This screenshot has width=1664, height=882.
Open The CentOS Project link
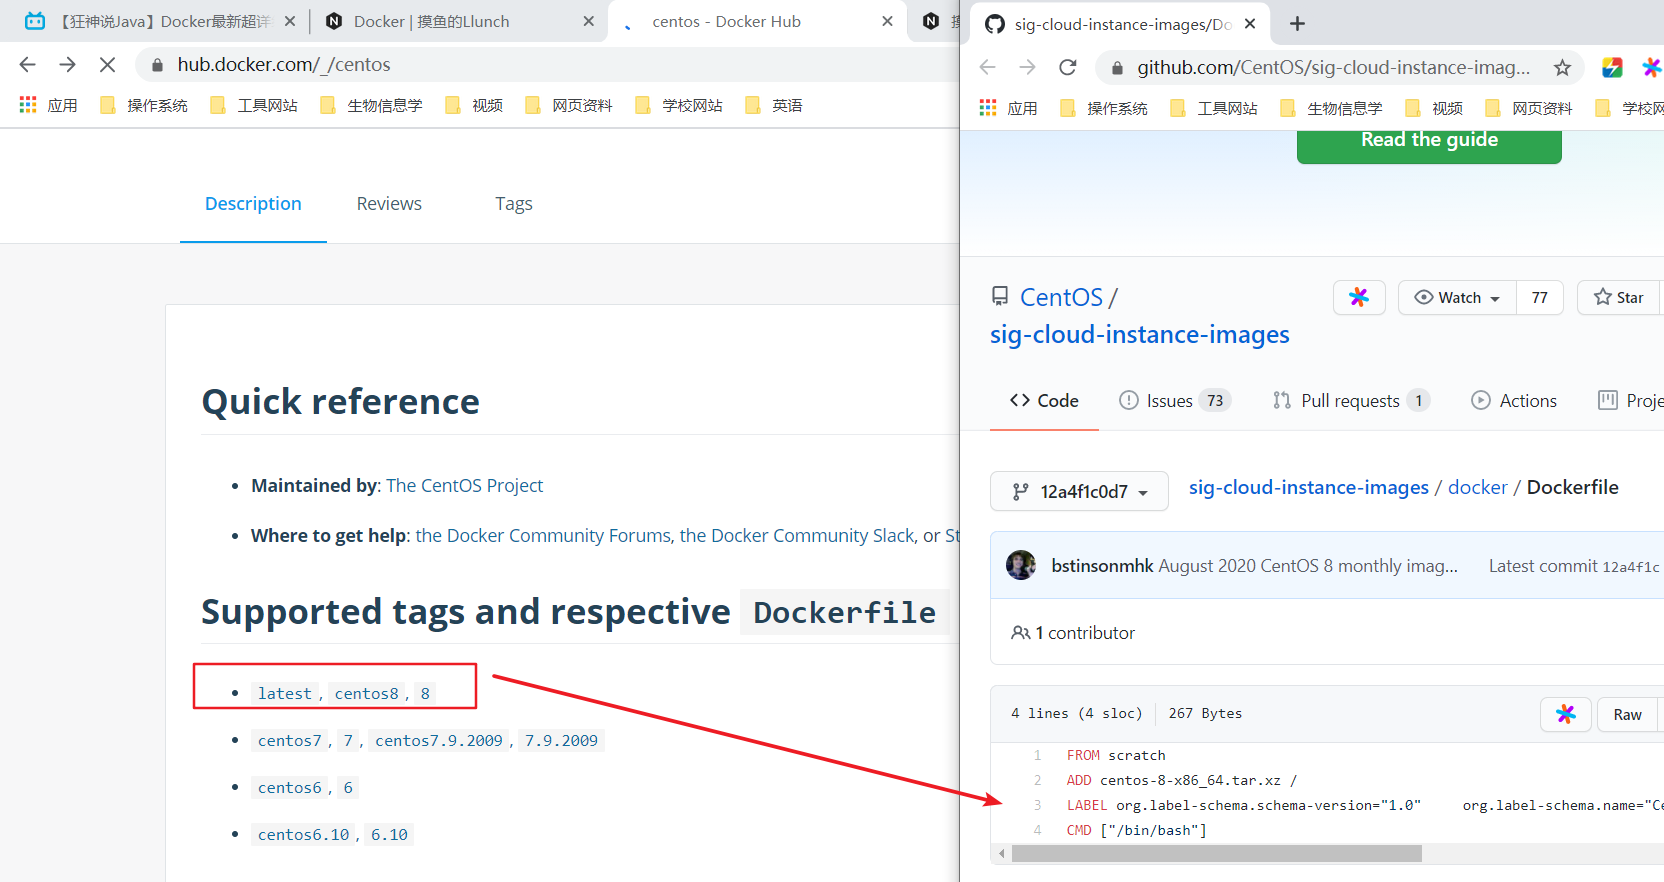465,486
